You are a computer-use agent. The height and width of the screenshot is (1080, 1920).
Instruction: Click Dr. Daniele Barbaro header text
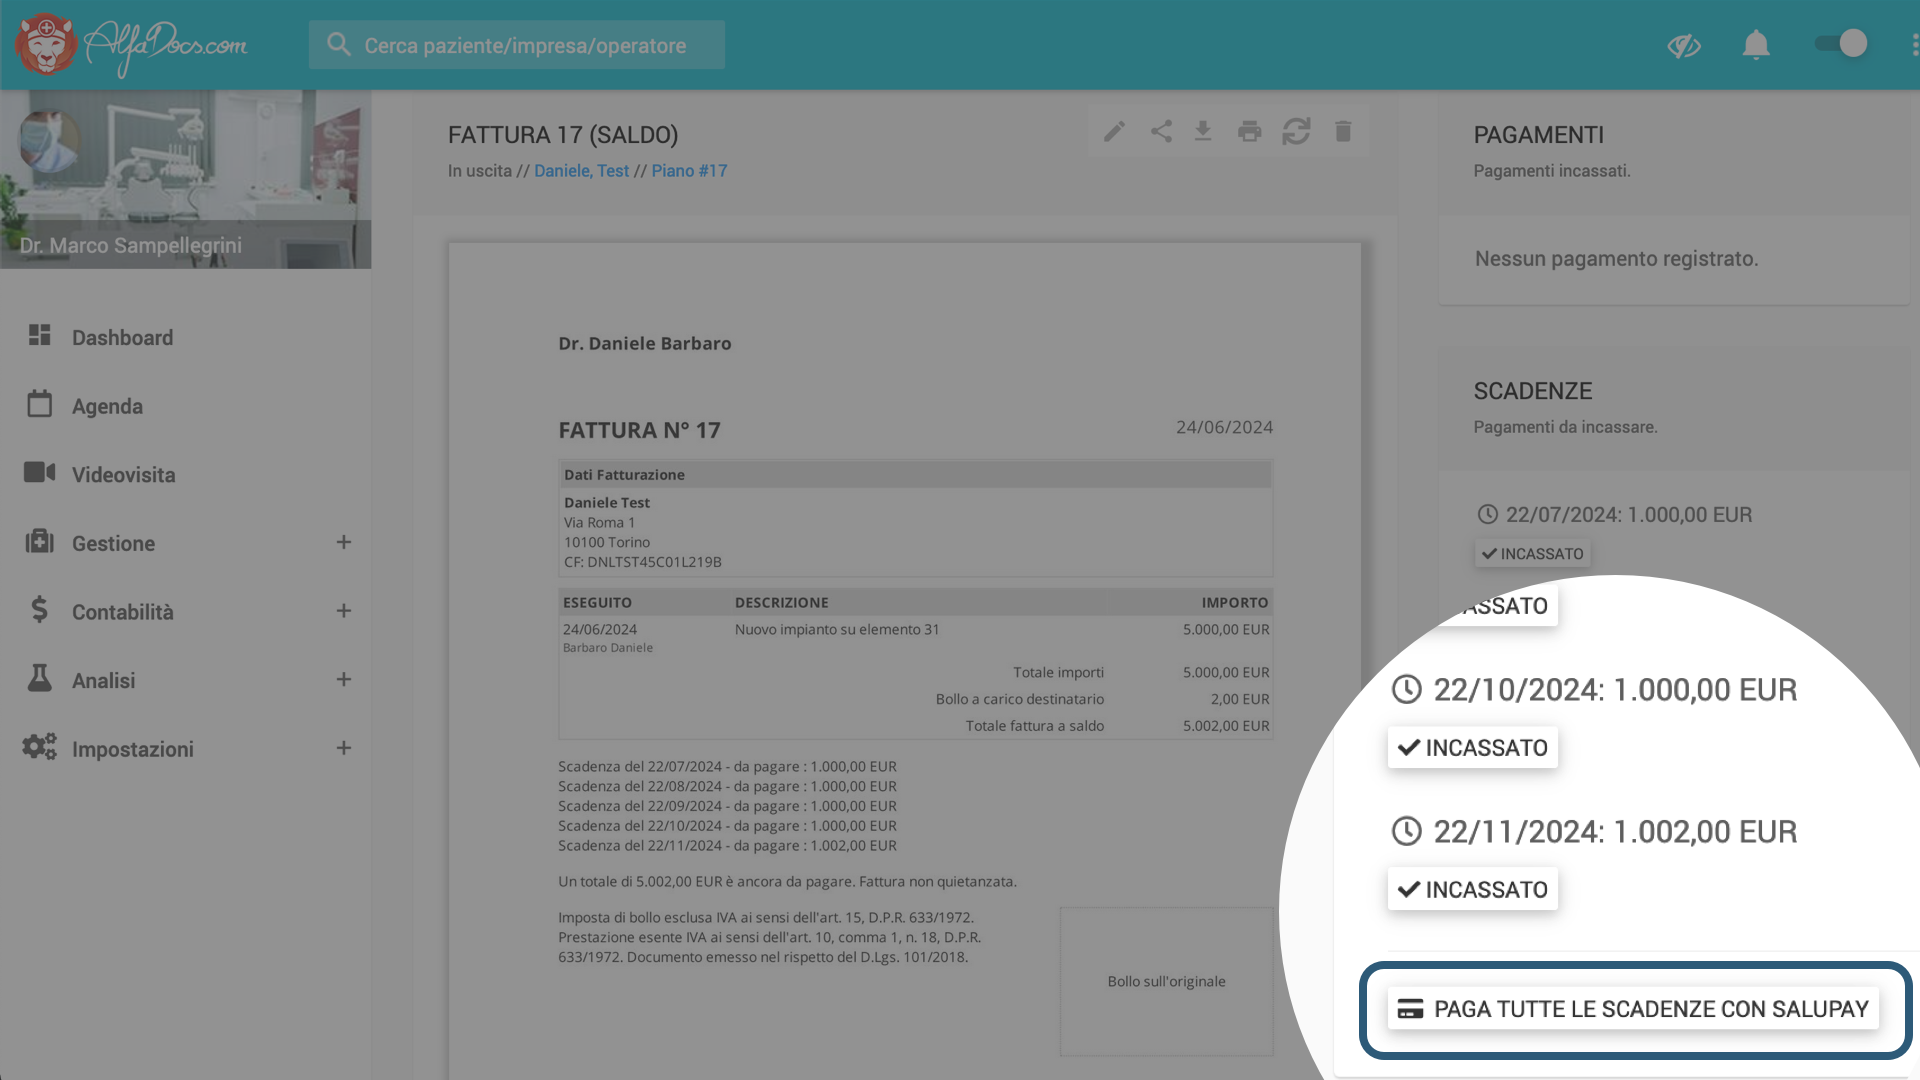click(x=645, y=343)
